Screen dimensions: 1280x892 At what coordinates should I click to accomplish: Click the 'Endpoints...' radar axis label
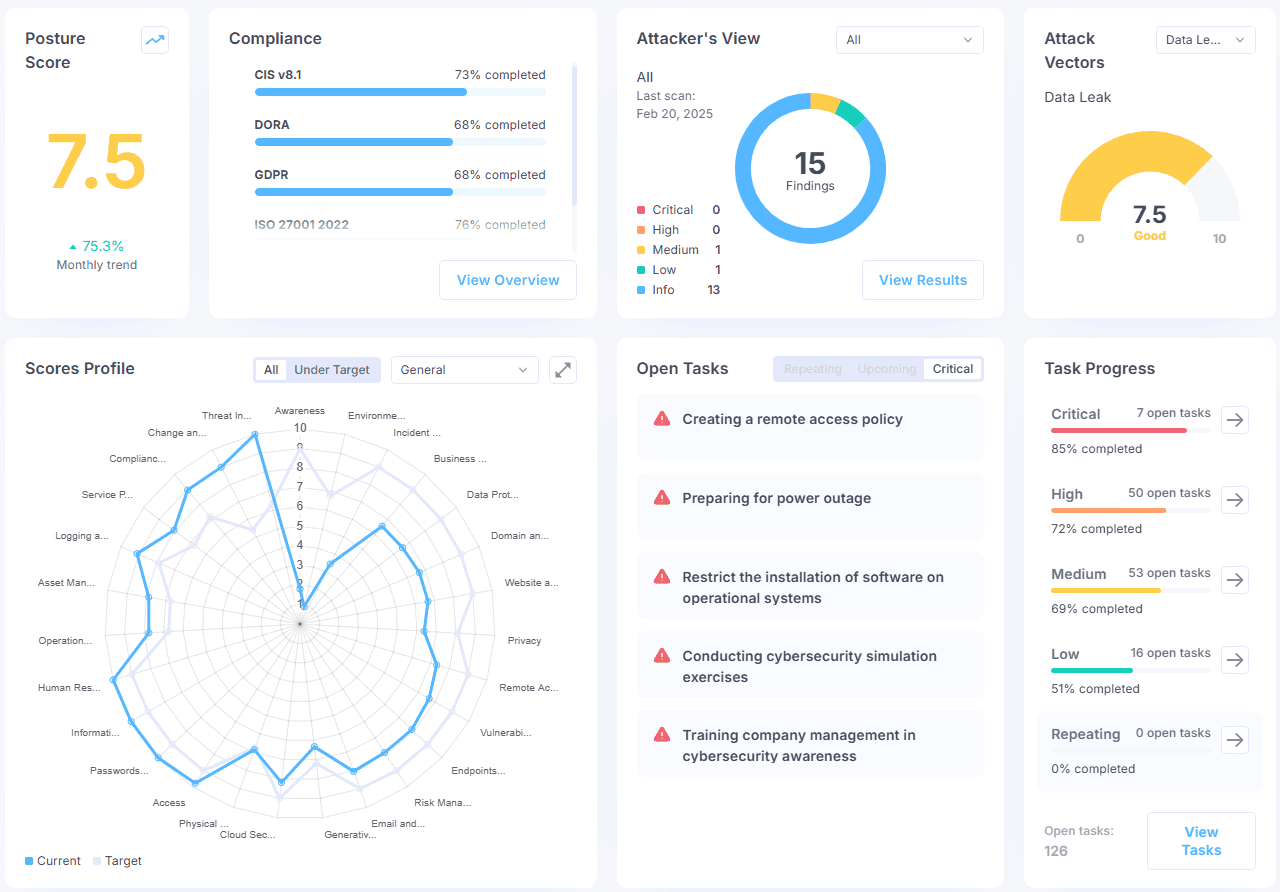pyautogui.click(x=478, y=771)
